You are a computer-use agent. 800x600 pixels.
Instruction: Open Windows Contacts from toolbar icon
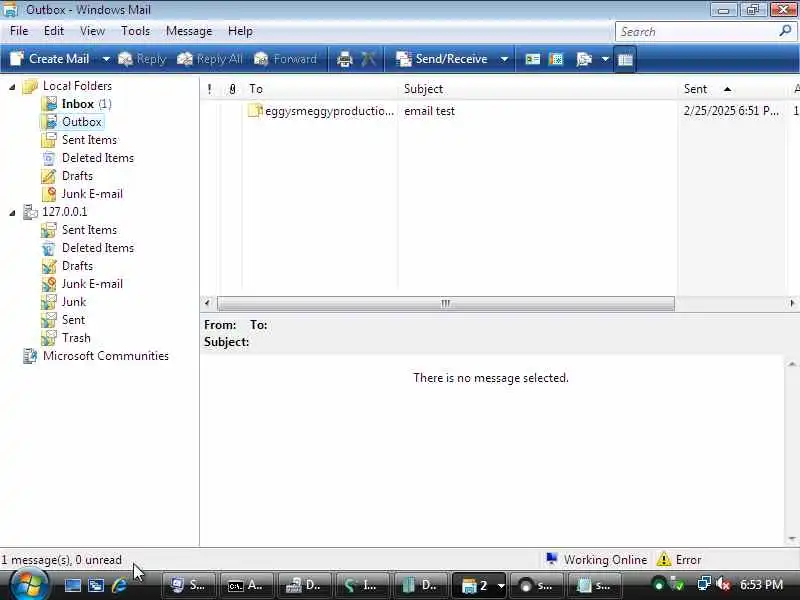click(532, 59)
